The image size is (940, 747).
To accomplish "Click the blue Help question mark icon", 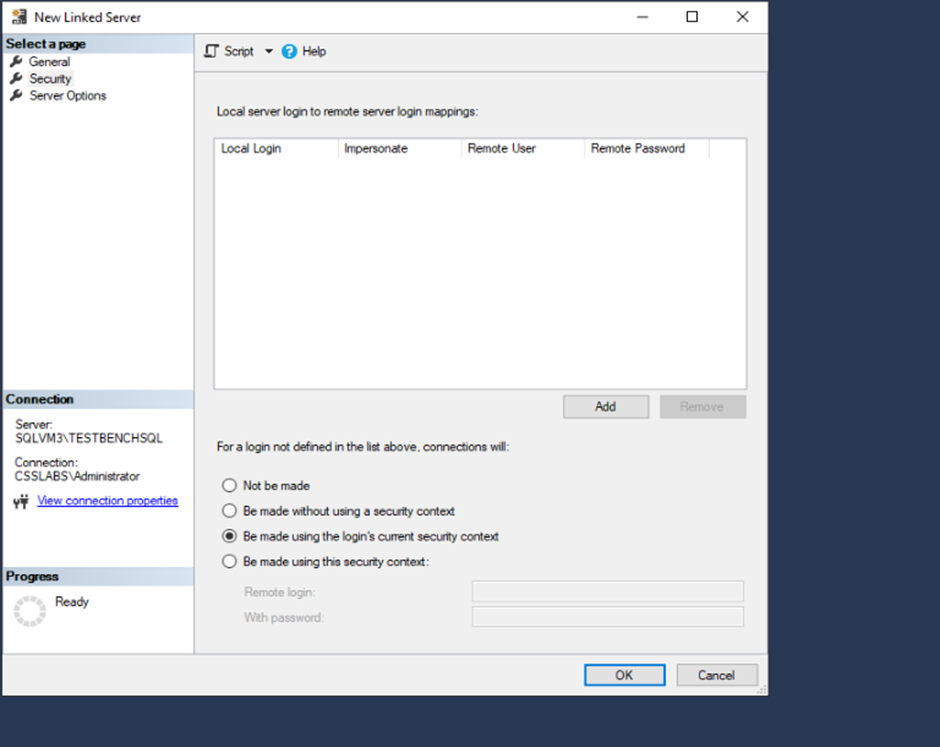I will click(x=289, y=52).
